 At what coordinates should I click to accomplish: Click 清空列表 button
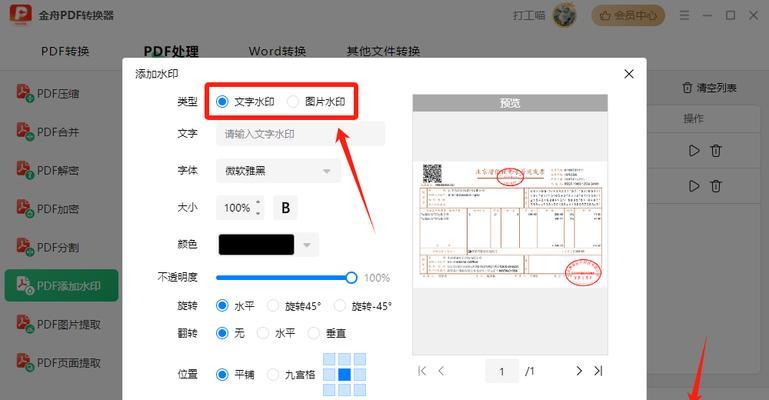(709, 88)
